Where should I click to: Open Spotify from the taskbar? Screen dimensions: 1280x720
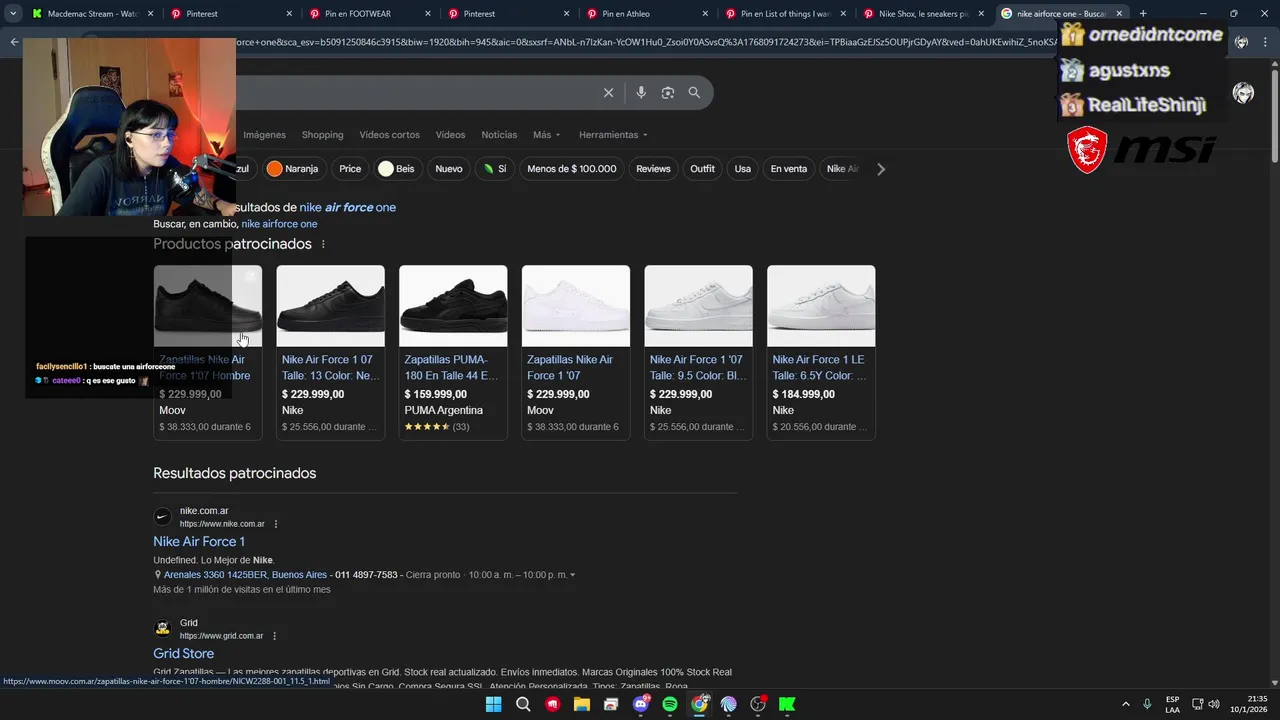(x=670, y=704)
